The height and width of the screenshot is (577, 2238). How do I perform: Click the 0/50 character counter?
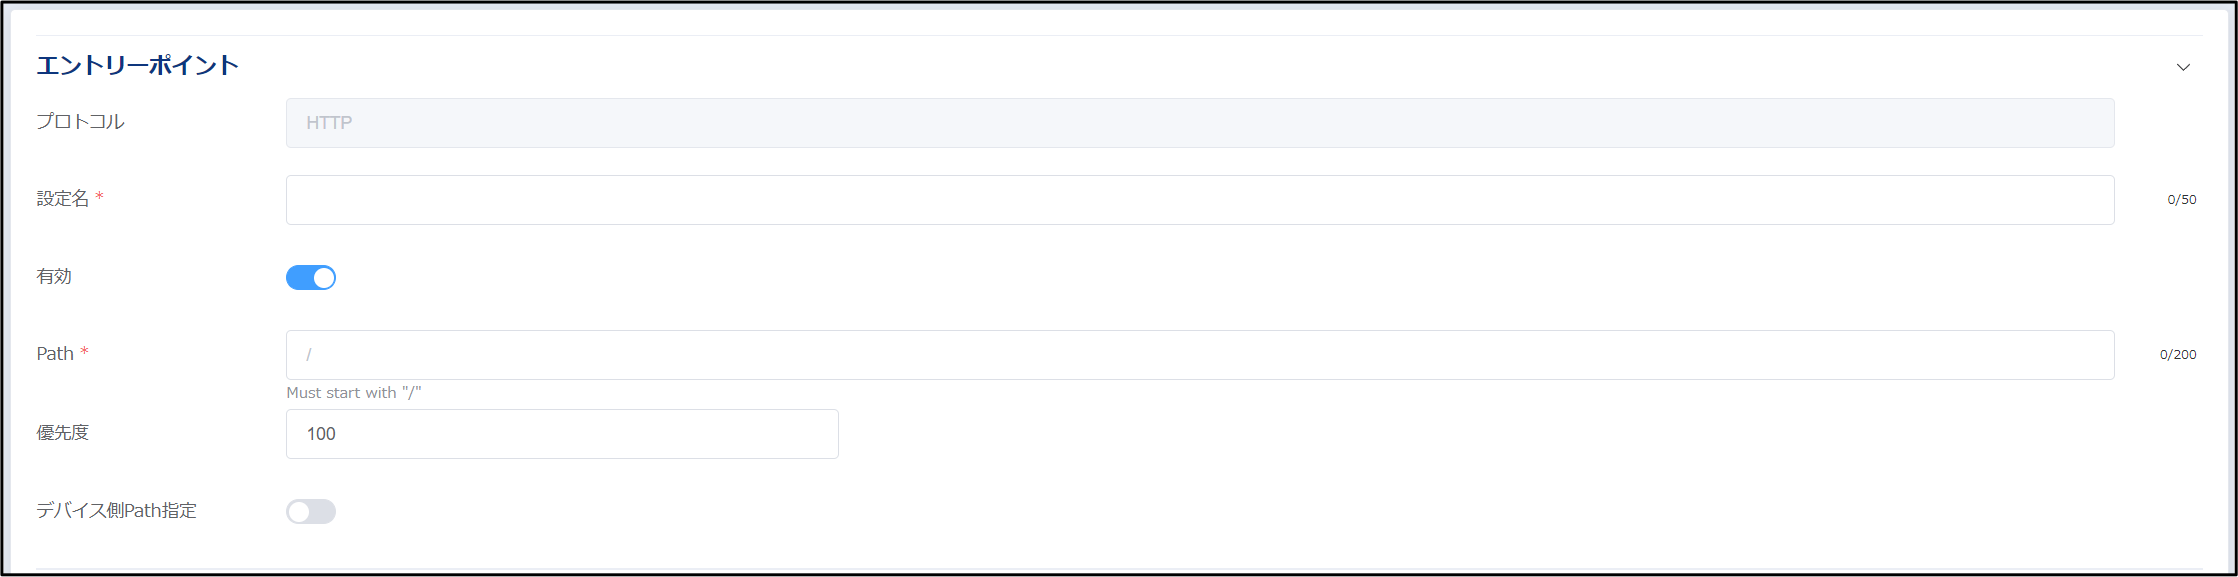pyautogui.click(x=2181, y=200)
